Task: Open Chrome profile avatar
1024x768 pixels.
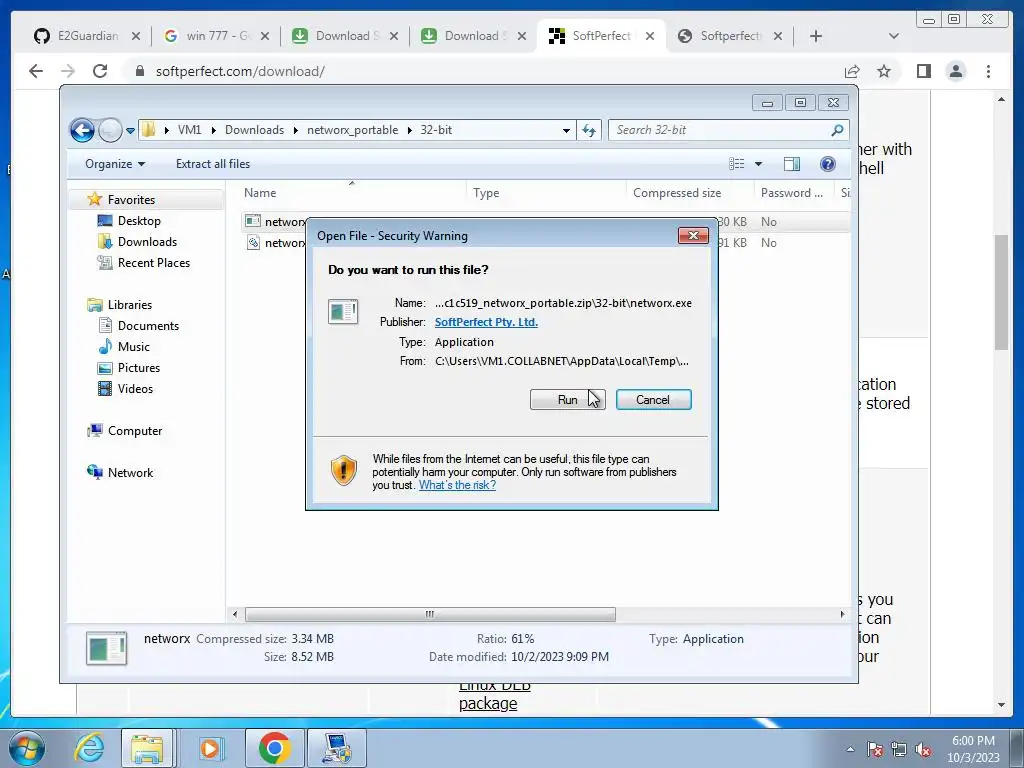Action: point(955,71)
